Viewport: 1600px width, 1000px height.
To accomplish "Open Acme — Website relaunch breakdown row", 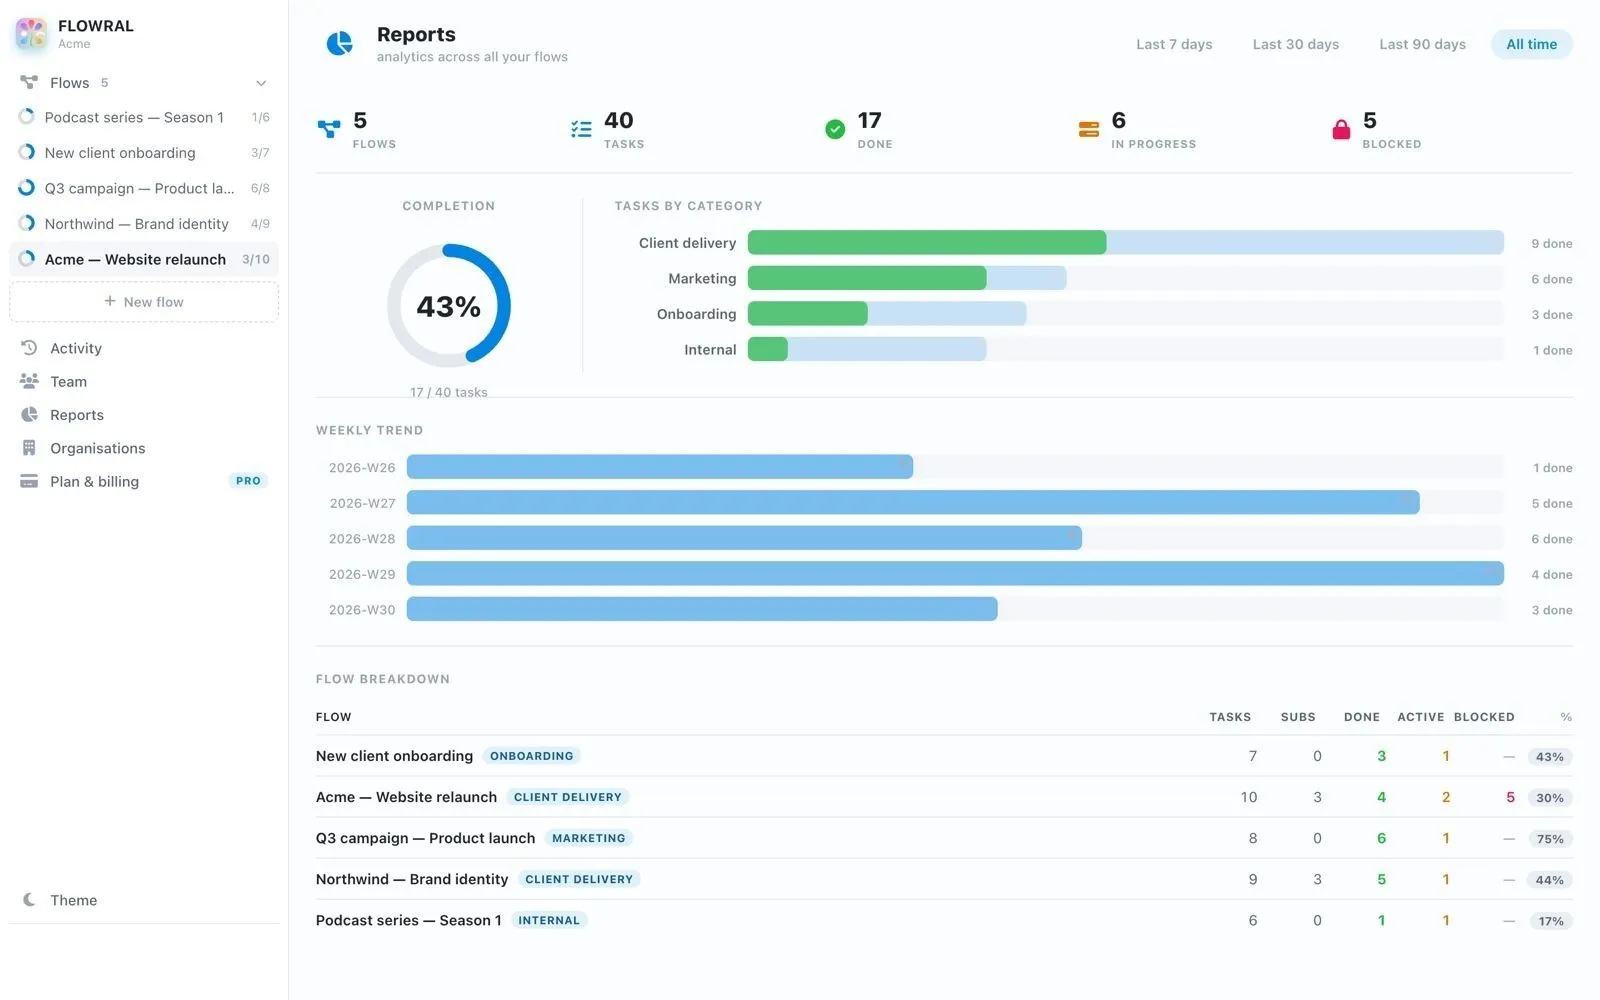I will 944,797.
